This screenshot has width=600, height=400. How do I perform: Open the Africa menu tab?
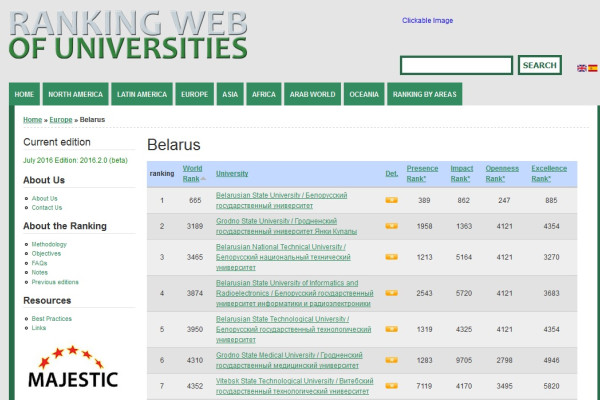click(264, 94)
